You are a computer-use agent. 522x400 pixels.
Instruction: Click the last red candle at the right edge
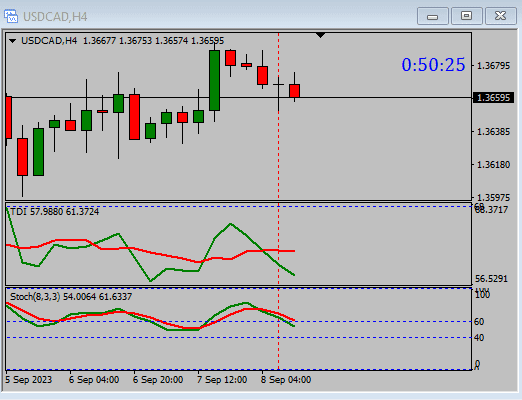click(294, 91)
